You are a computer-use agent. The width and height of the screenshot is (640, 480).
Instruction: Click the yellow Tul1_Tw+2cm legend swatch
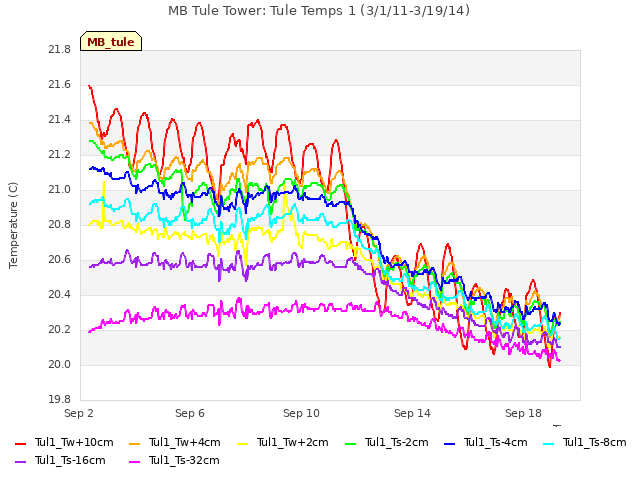tap(242, 444)
